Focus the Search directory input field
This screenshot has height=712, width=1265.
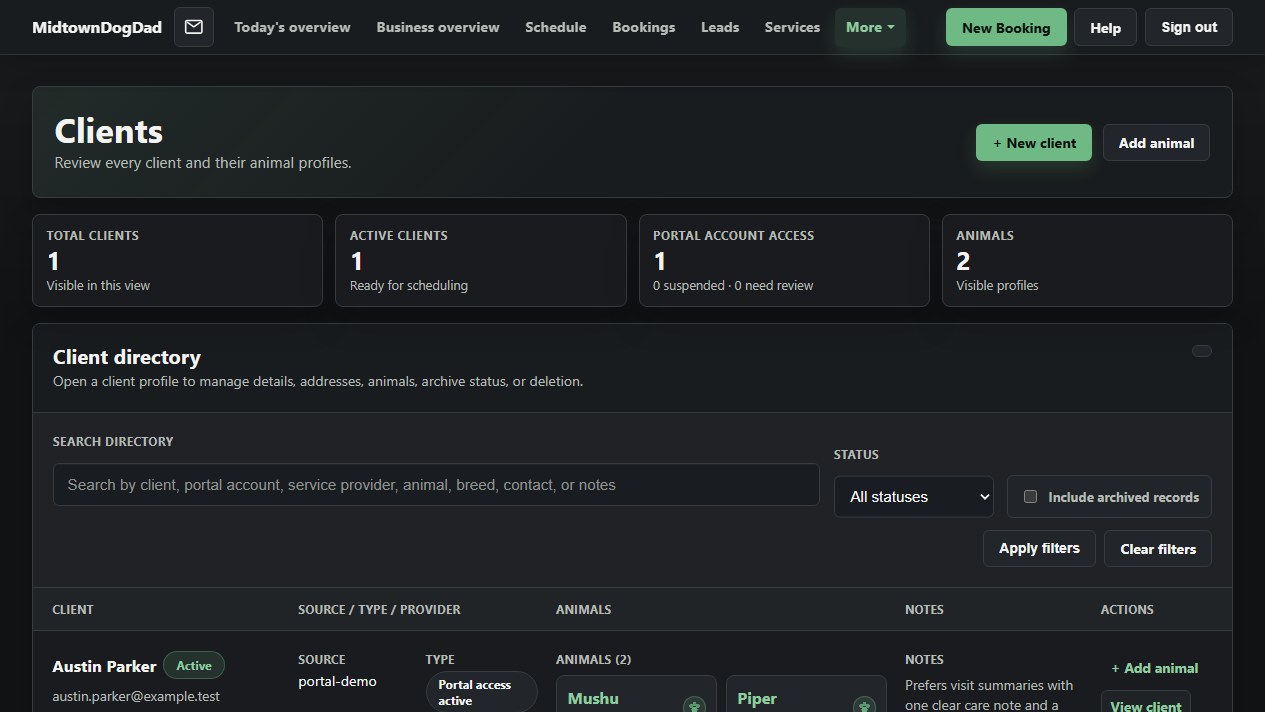(x=436, y=484)
